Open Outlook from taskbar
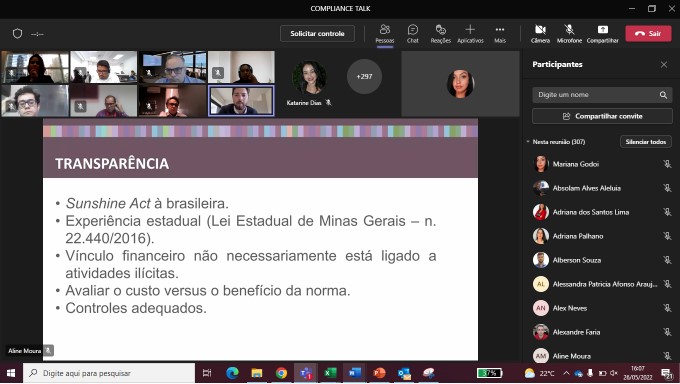 tap(404, 373)
